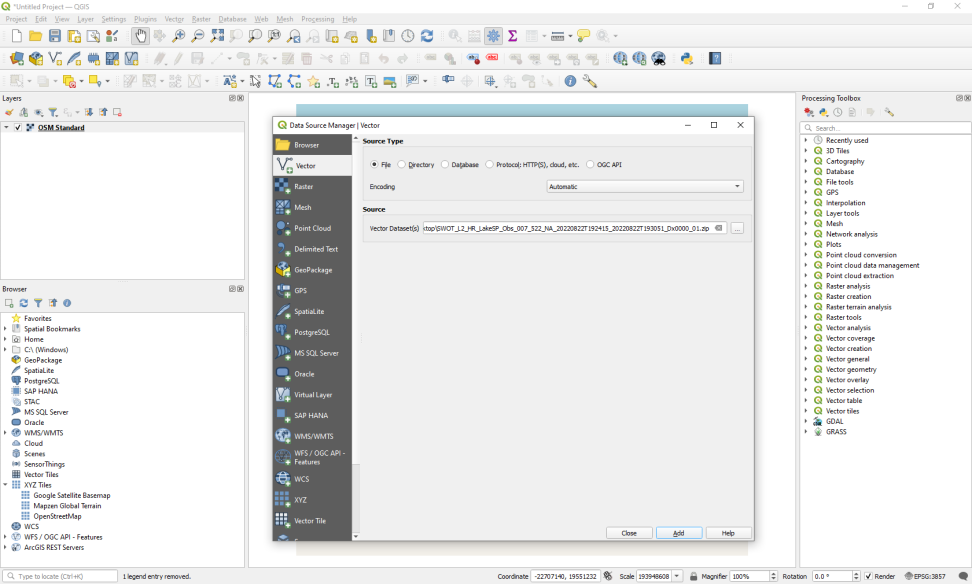This screenshot has height=584, width=972.
Task: Select Browser source in Data Source Manager
Action: click(x=312, y=144)
